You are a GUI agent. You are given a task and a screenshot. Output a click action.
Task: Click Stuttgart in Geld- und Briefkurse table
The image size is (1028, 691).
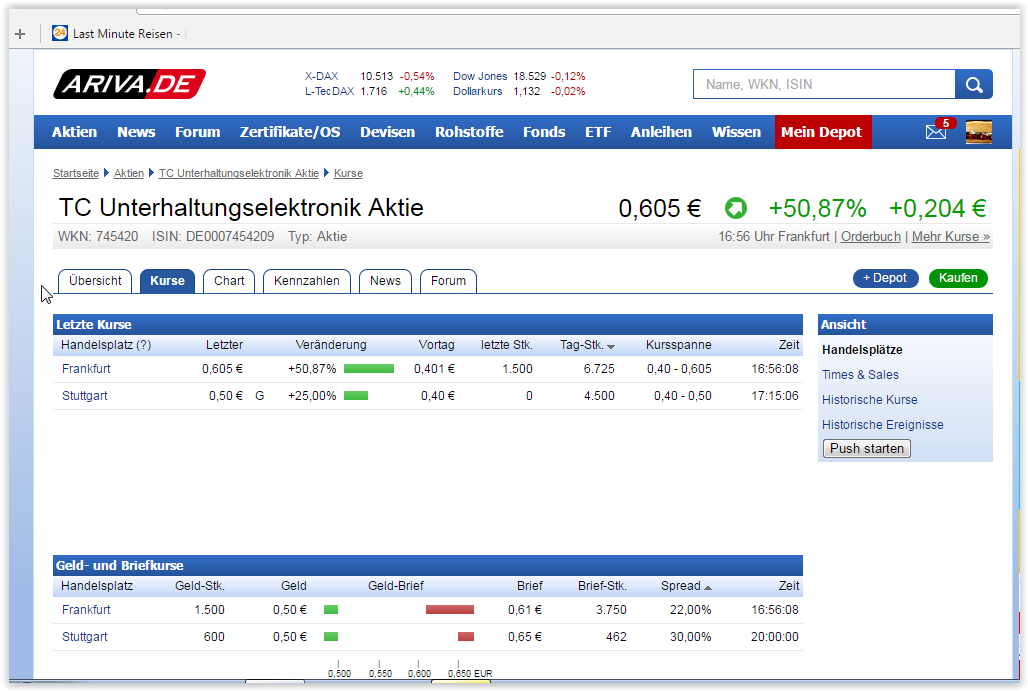(x=85, y=636)
